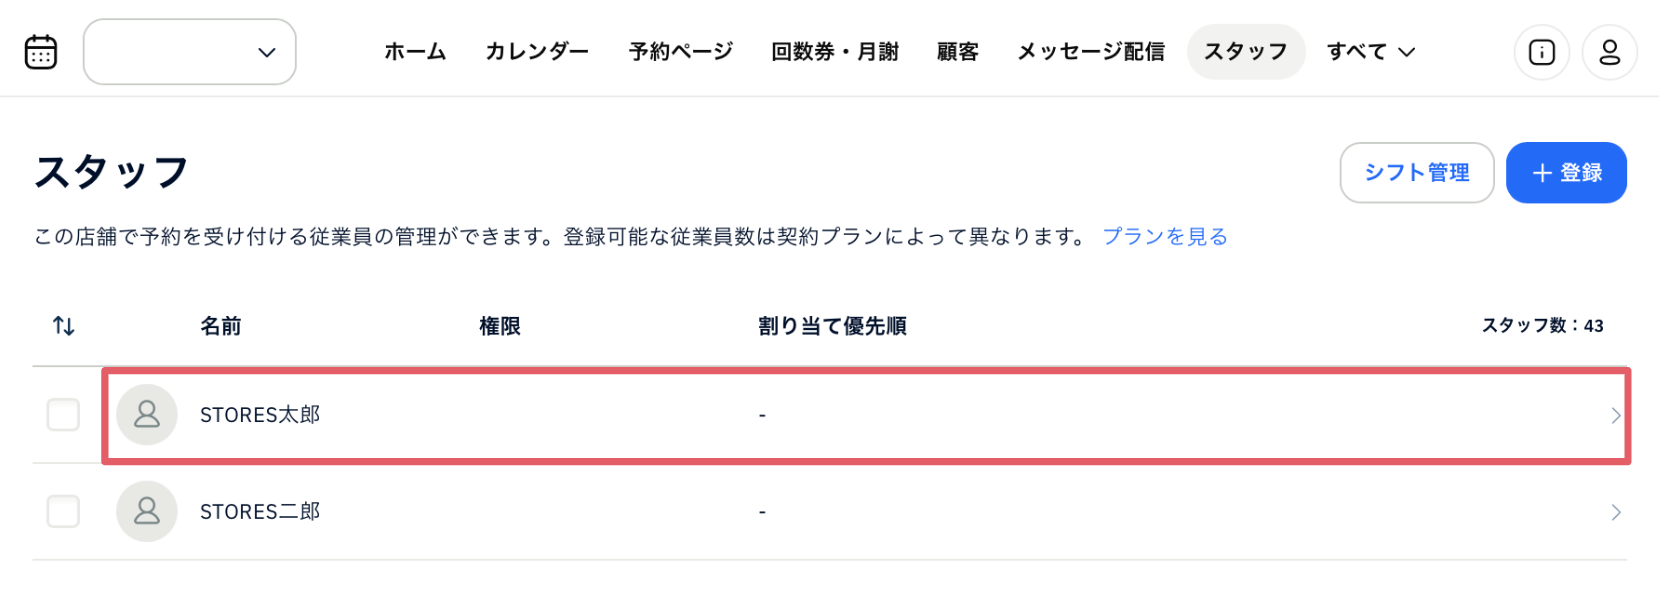
Task: Open the information icon button
Action: pyautogui.click(x=1541, y=52)
